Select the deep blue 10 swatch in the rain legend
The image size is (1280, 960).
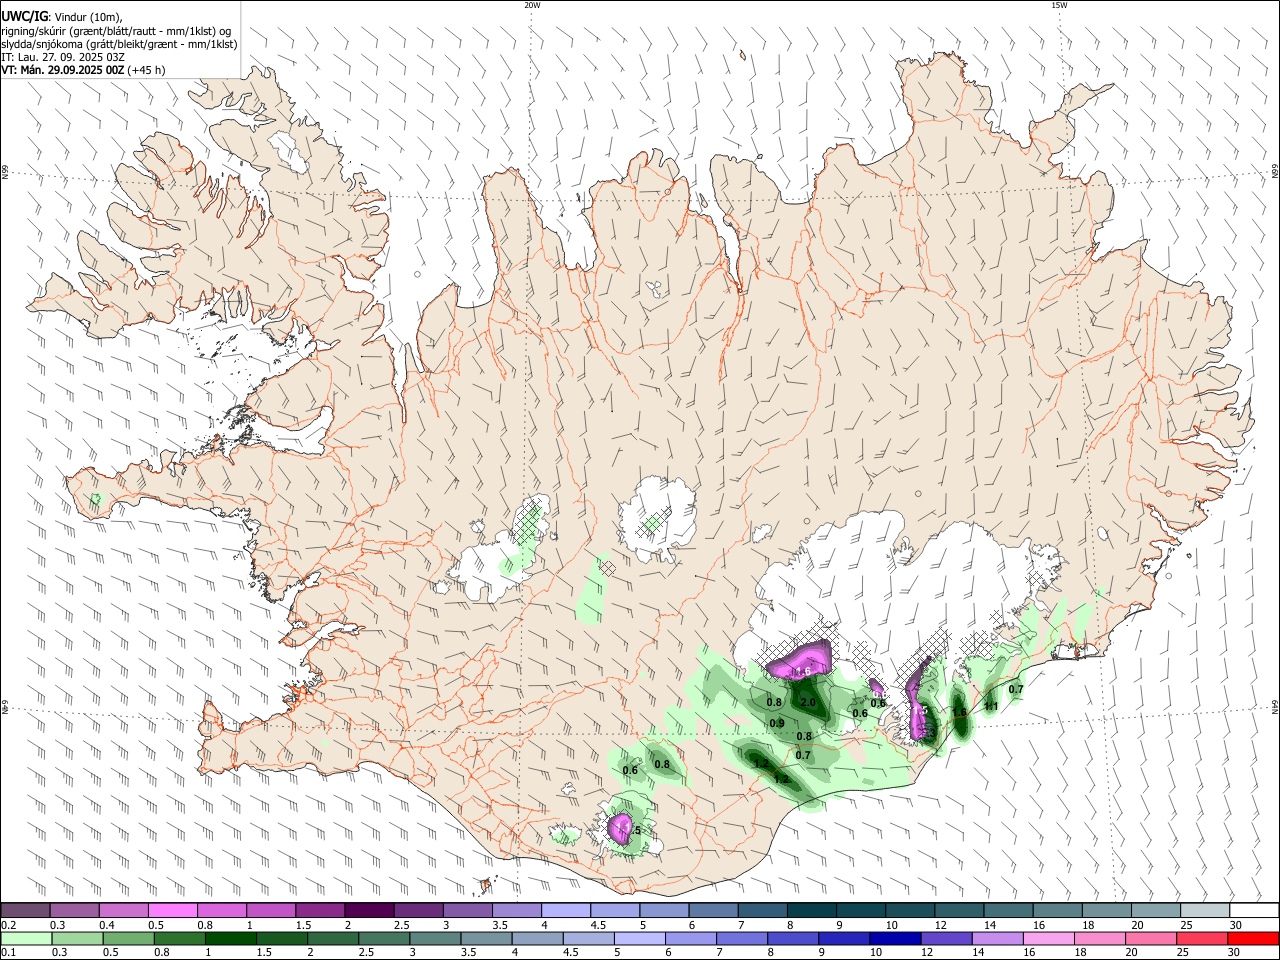click(x=894, y=938)
